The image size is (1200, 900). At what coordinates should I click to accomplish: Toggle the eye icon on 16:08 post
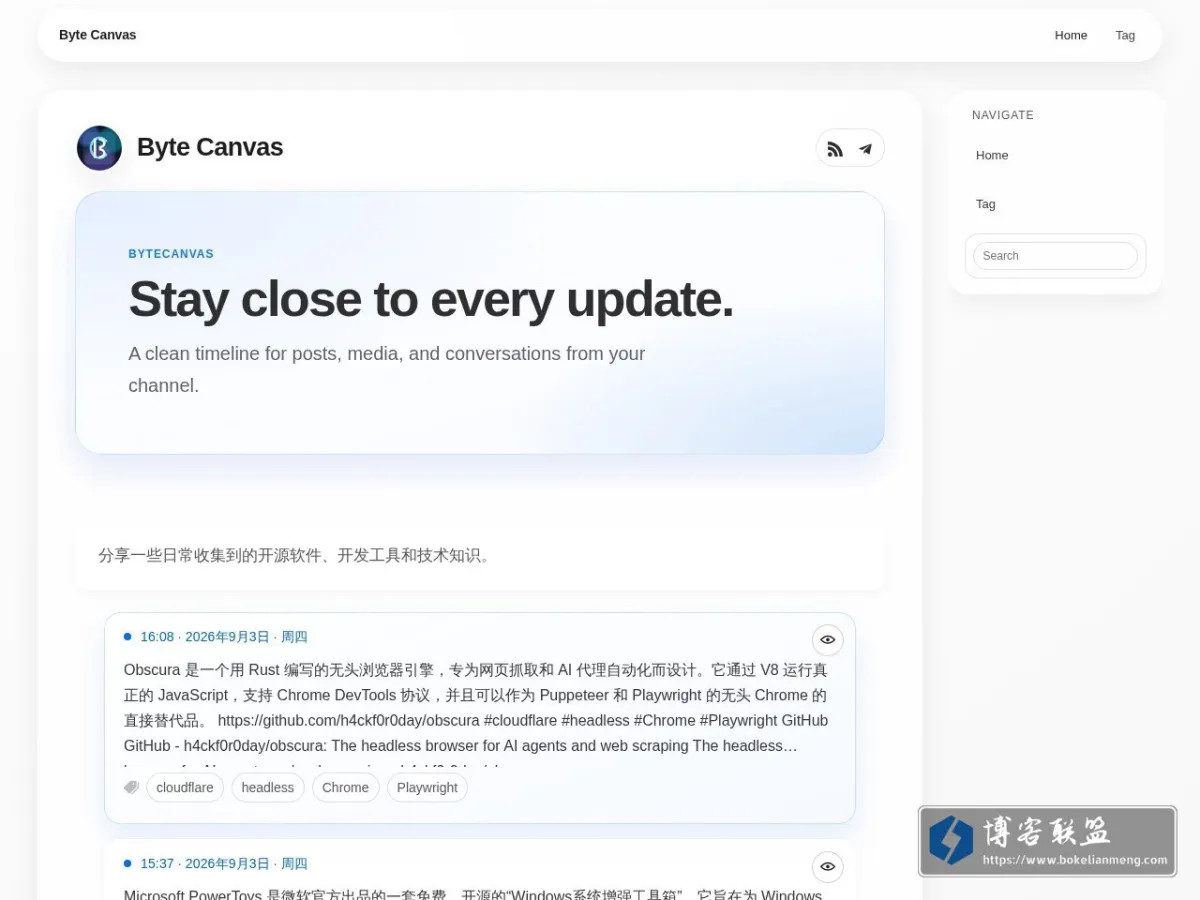(x=827, y=640)
